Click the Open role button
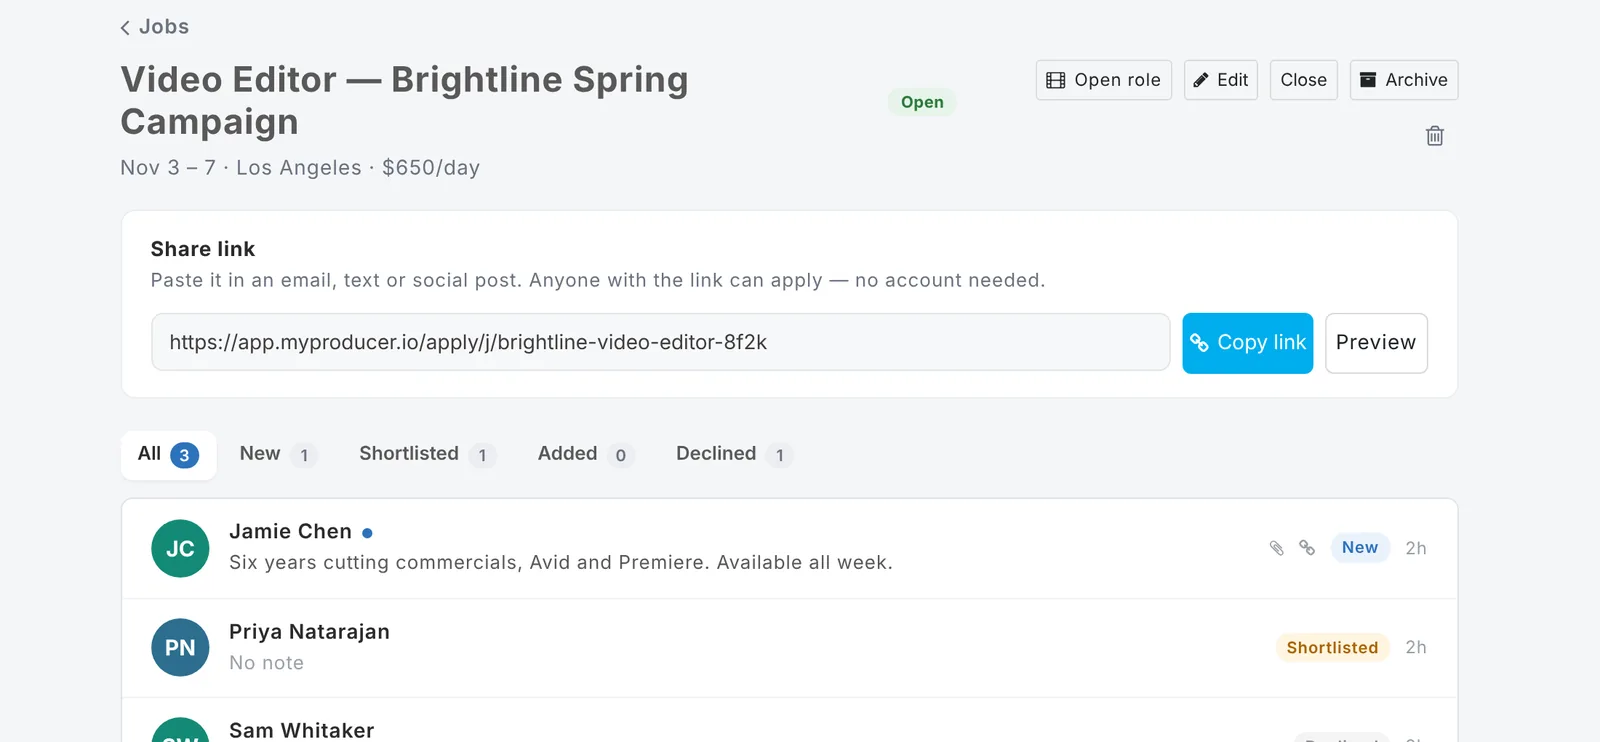This screenshot has height=742, width=1600. coord(1103,80)
